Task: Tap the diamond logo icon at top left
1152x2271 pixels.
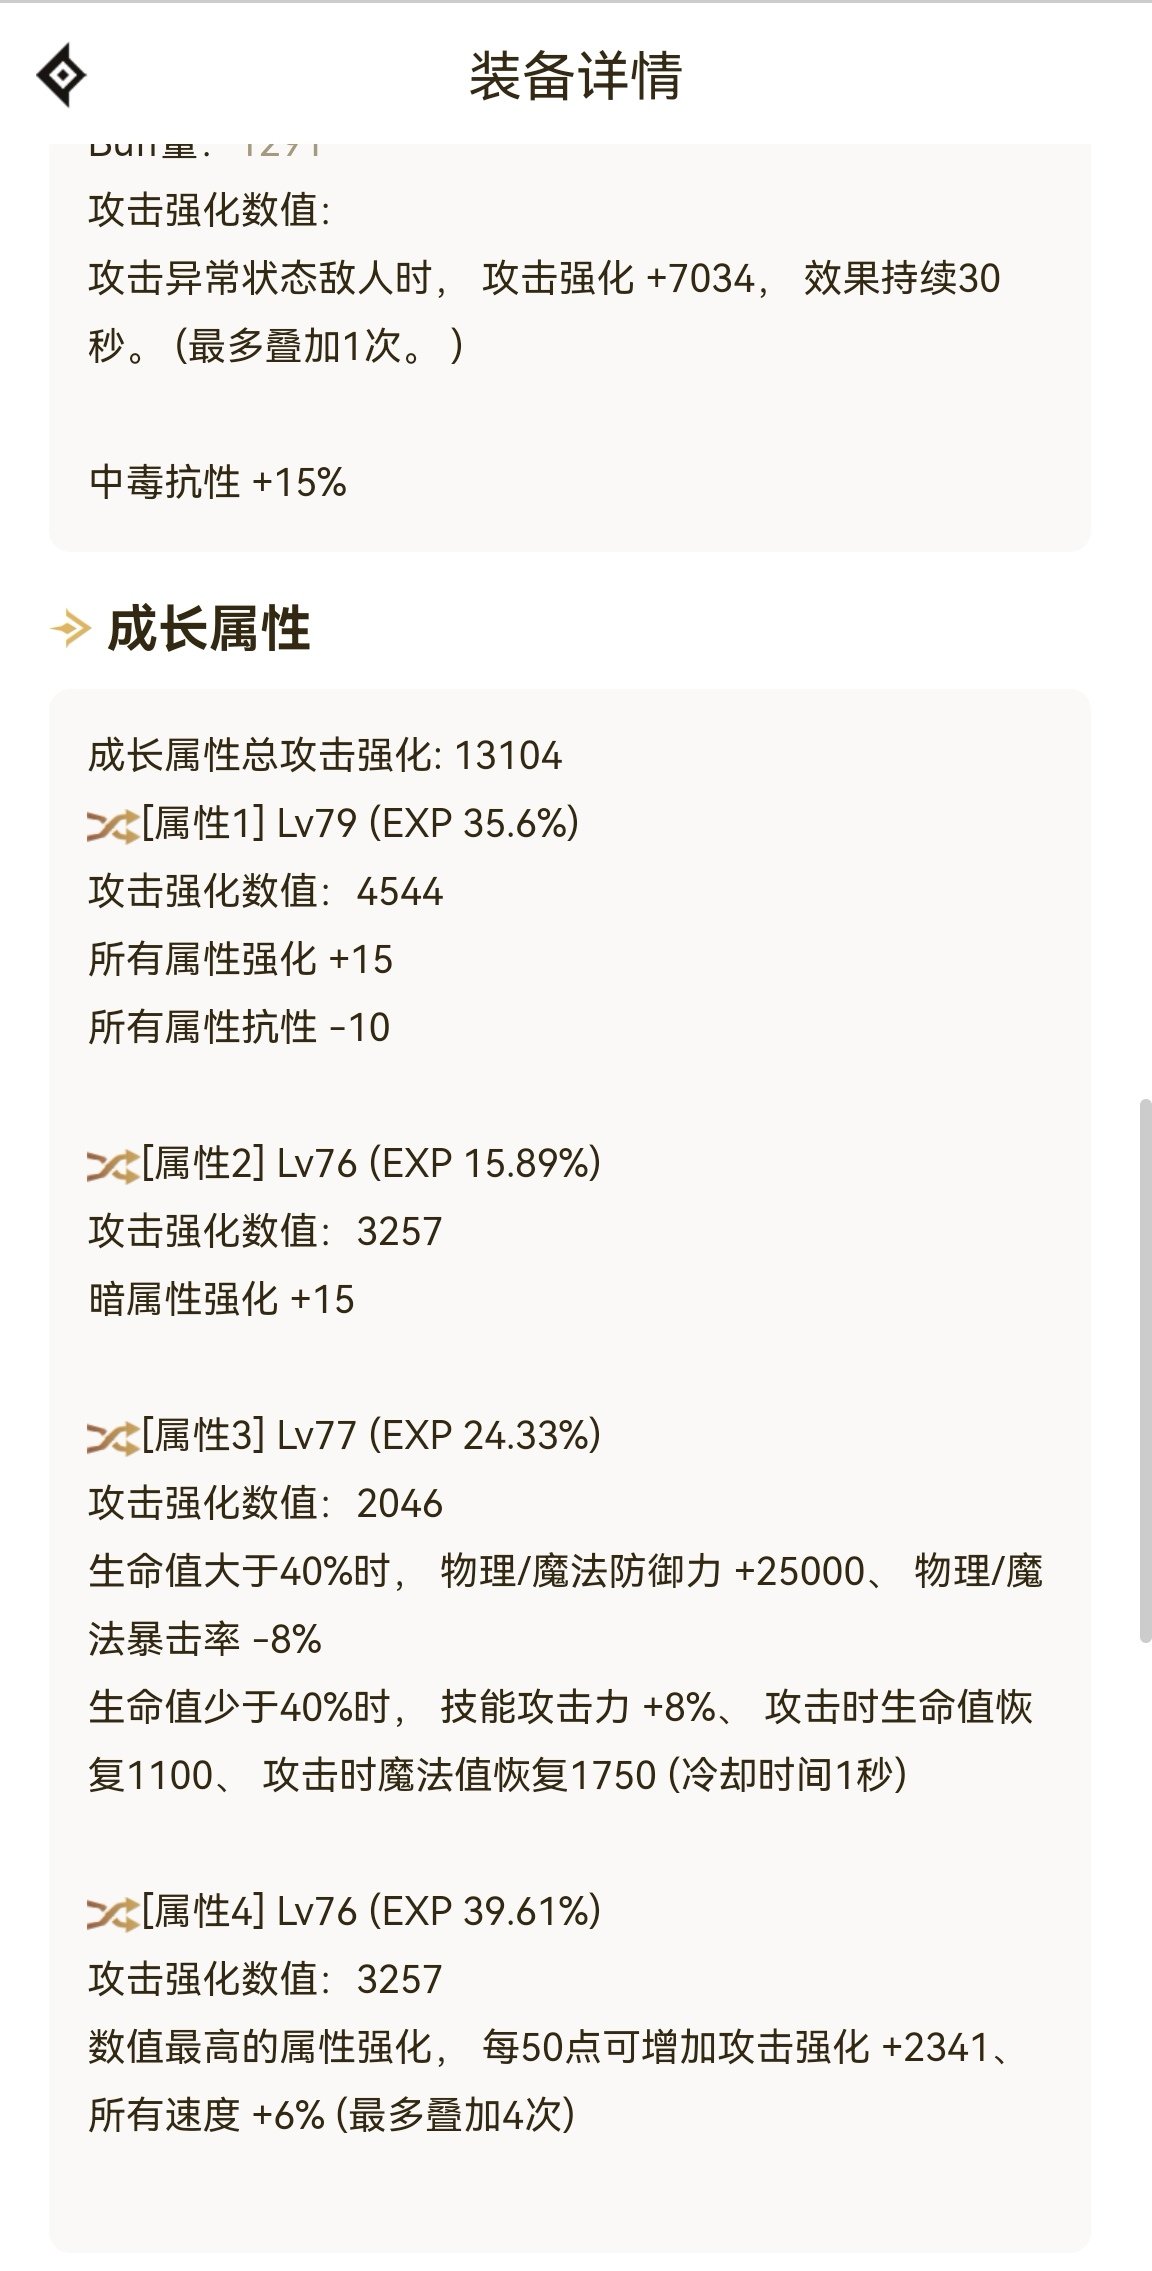Action: [61, 75]
